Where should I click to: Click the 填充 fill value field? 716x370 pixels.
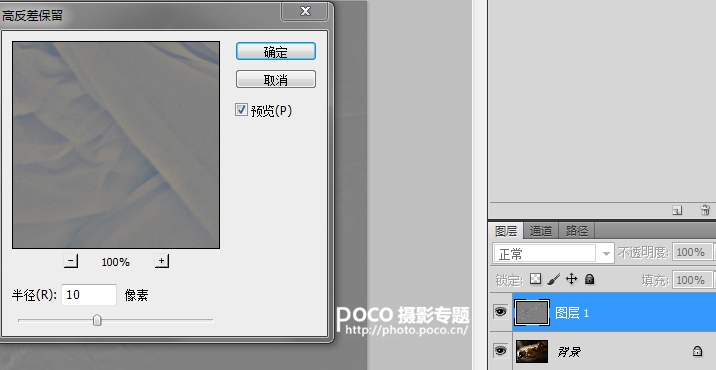pyautogui.click(x=691, y=280)
